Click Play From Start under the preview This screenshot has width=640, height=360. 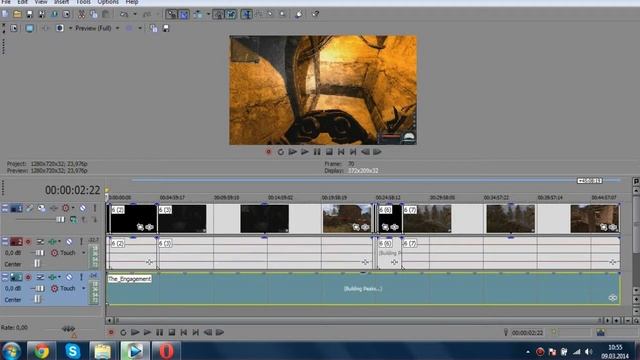pos(293,152)
